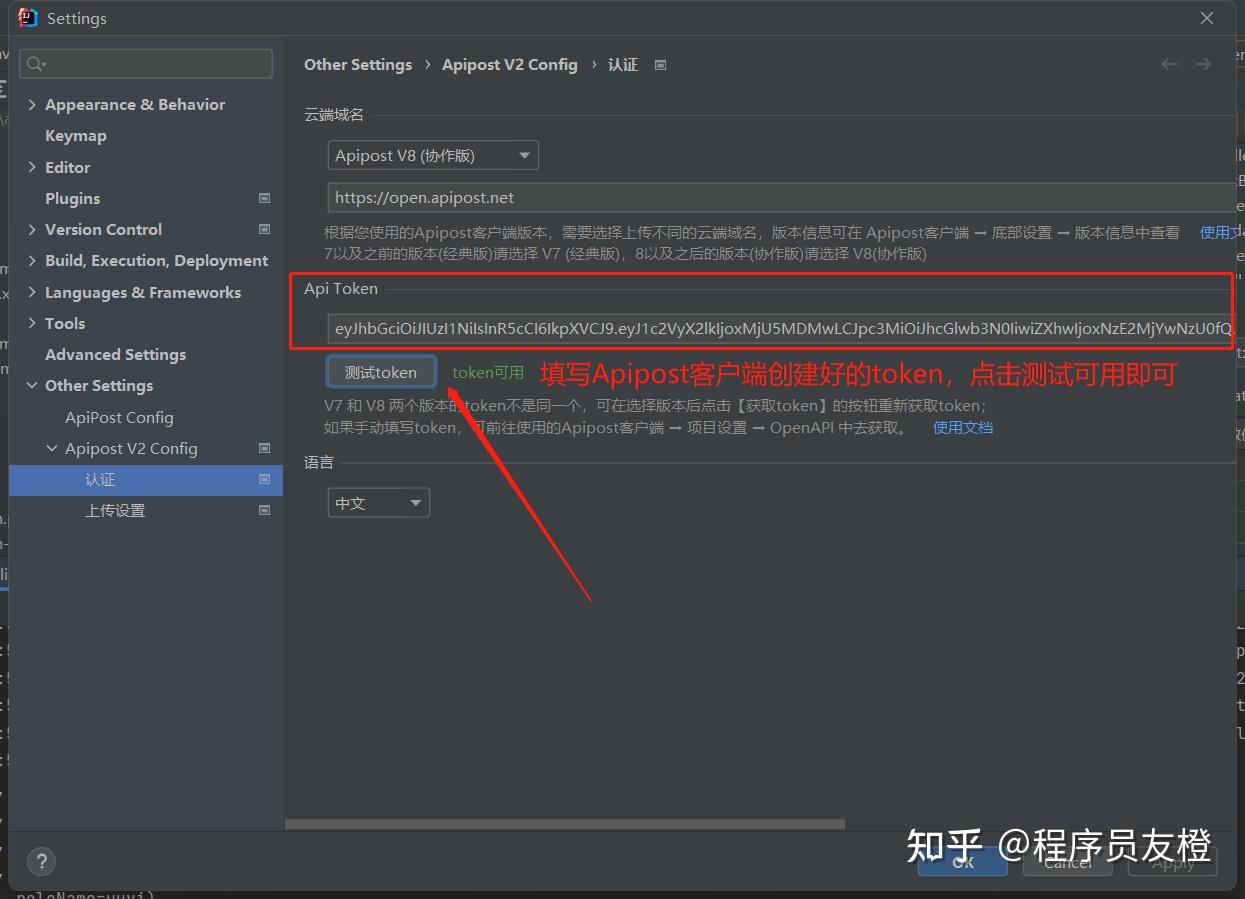Go back using the left arrow
This screenshot has height=899, width=1245.
click(x=1169, y=64)
